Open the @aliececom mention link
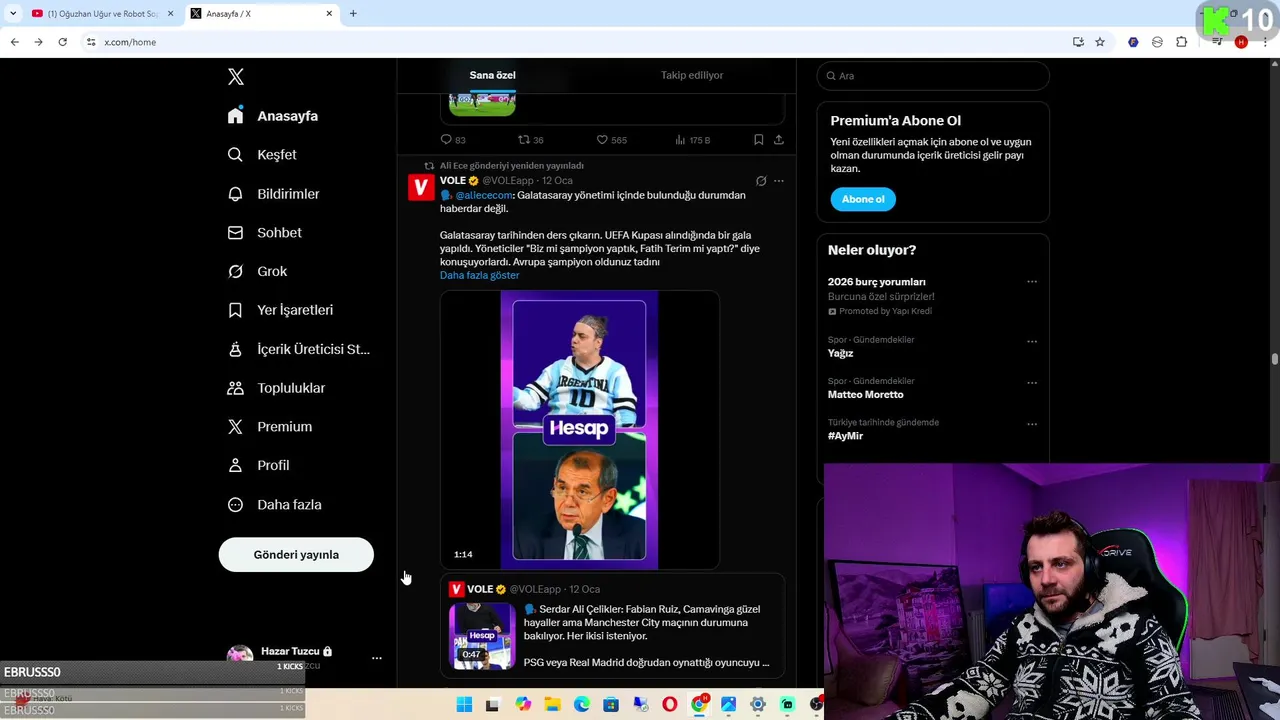Image resolution: width=1280 pixels, height=720 pixels. (484, 195)
